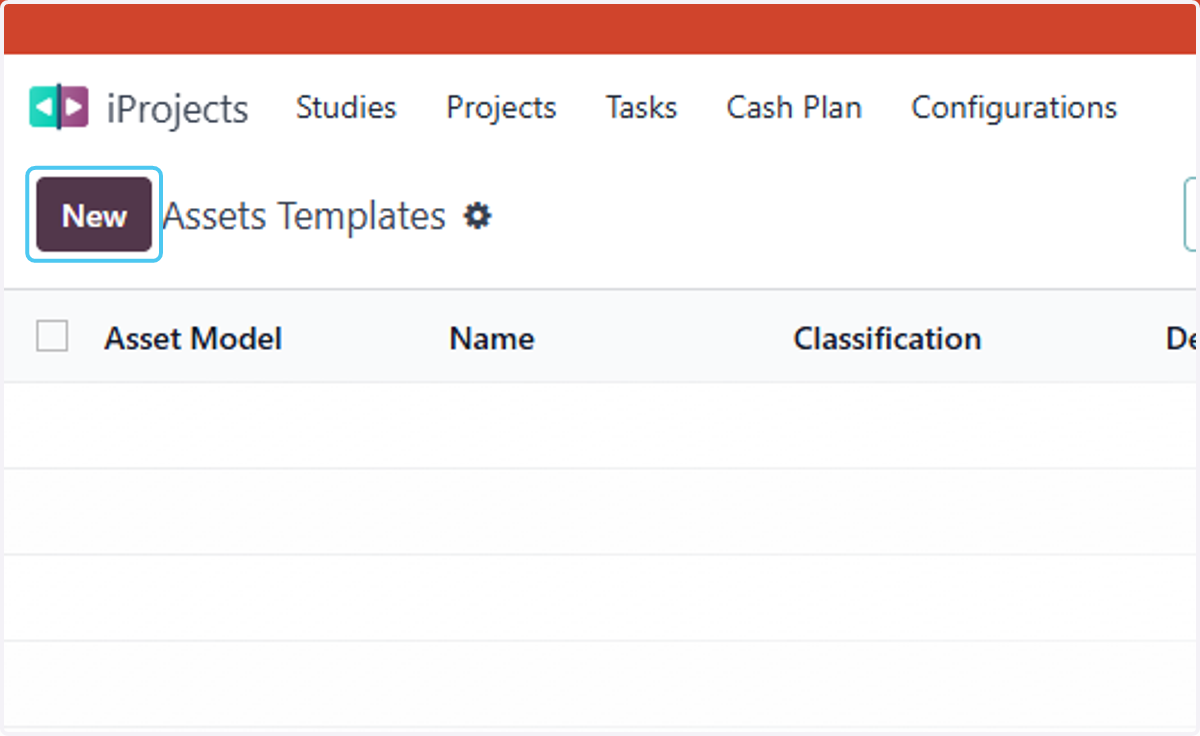Sort the list by Name column
This screenshot has height=736, width=1200.
click(x=492, y=338)
